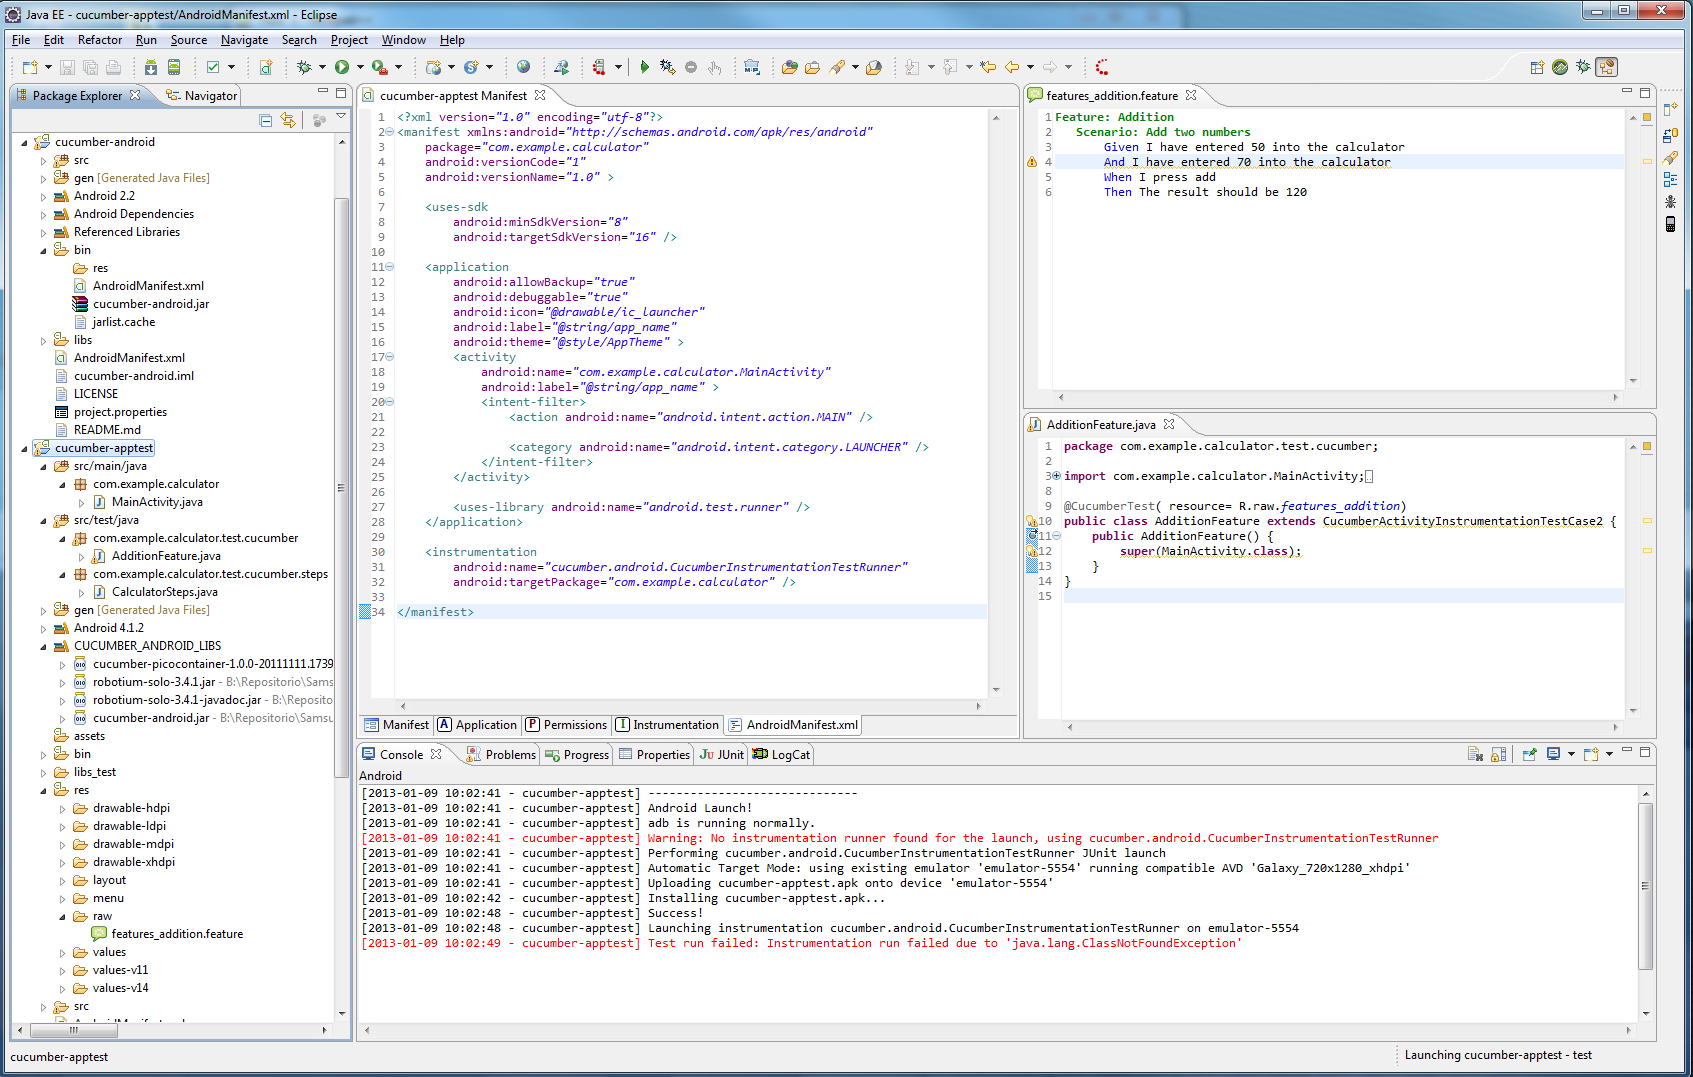Open the Run configurations dropdown arrow
1693x1077 pixels.
tap(360, 67)
